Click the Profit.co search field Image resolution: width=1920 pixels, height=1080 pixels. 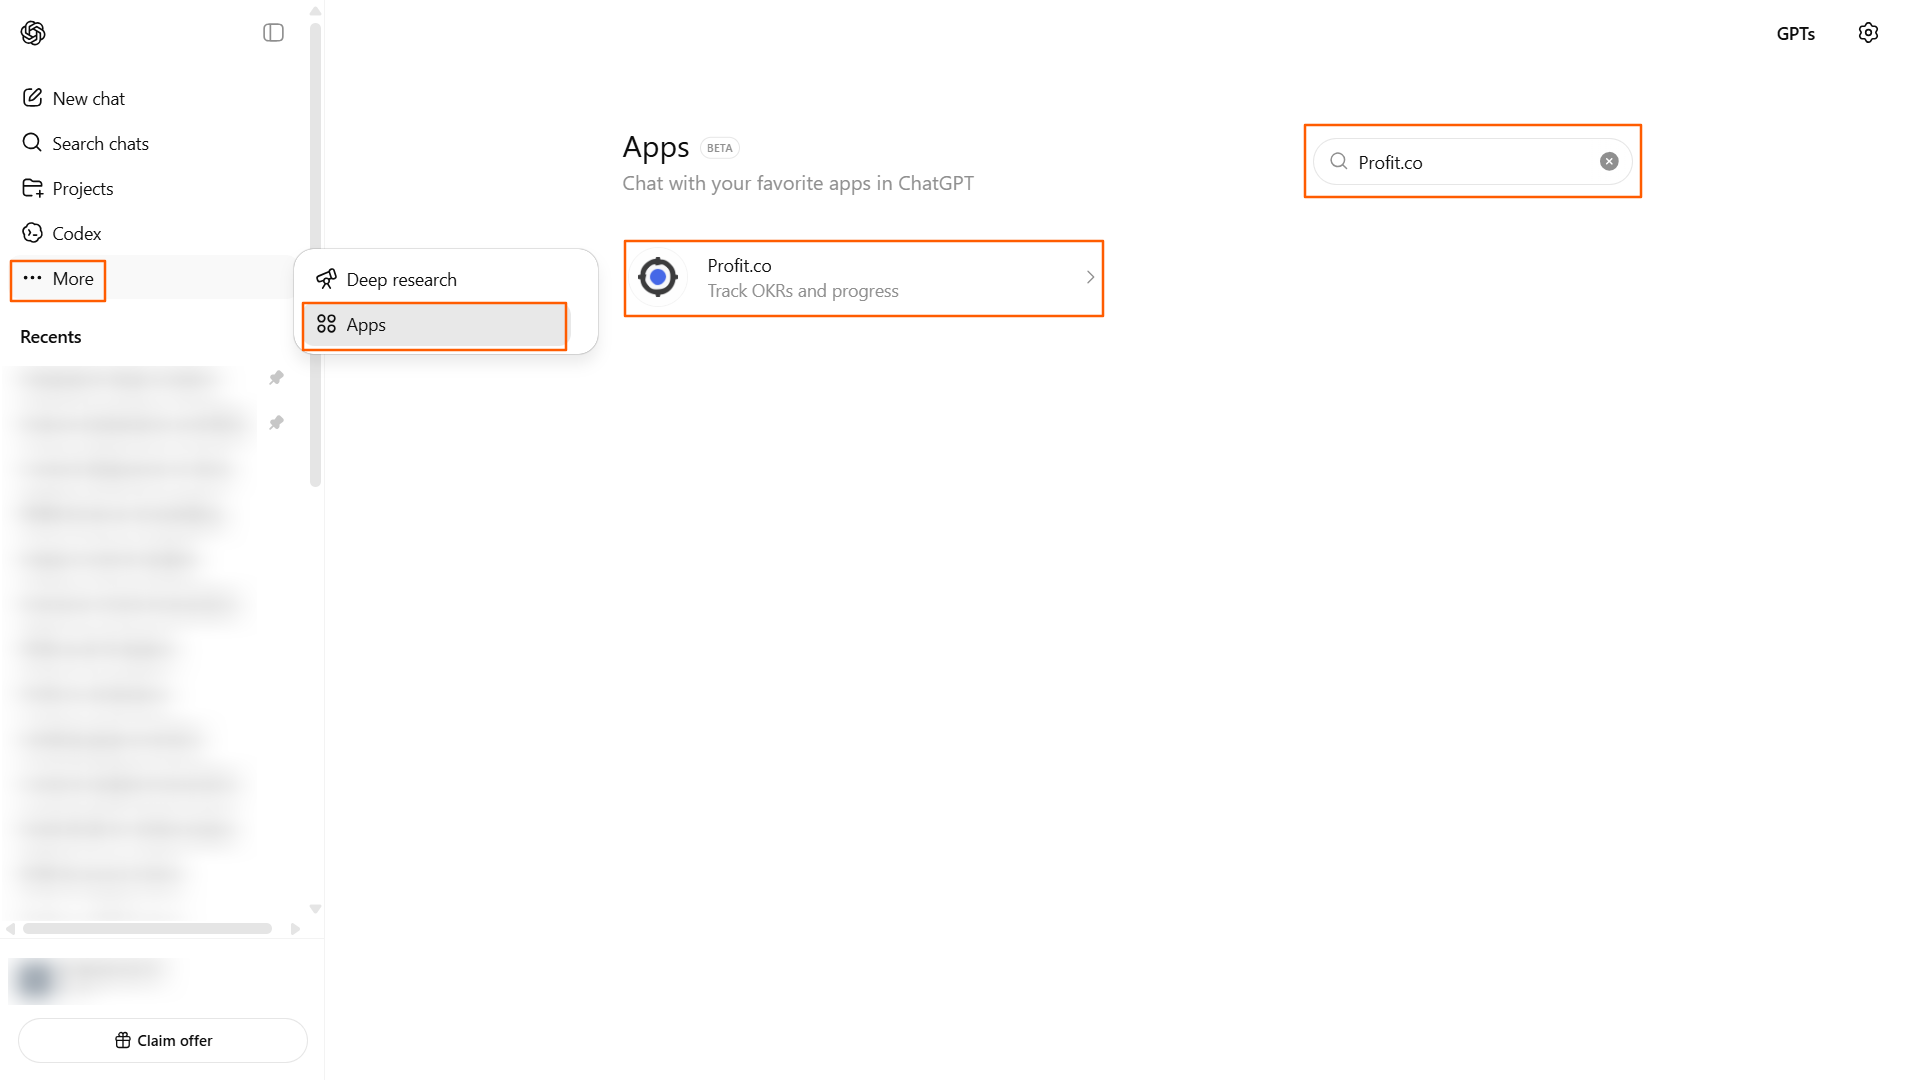[x=1472, y=162]
